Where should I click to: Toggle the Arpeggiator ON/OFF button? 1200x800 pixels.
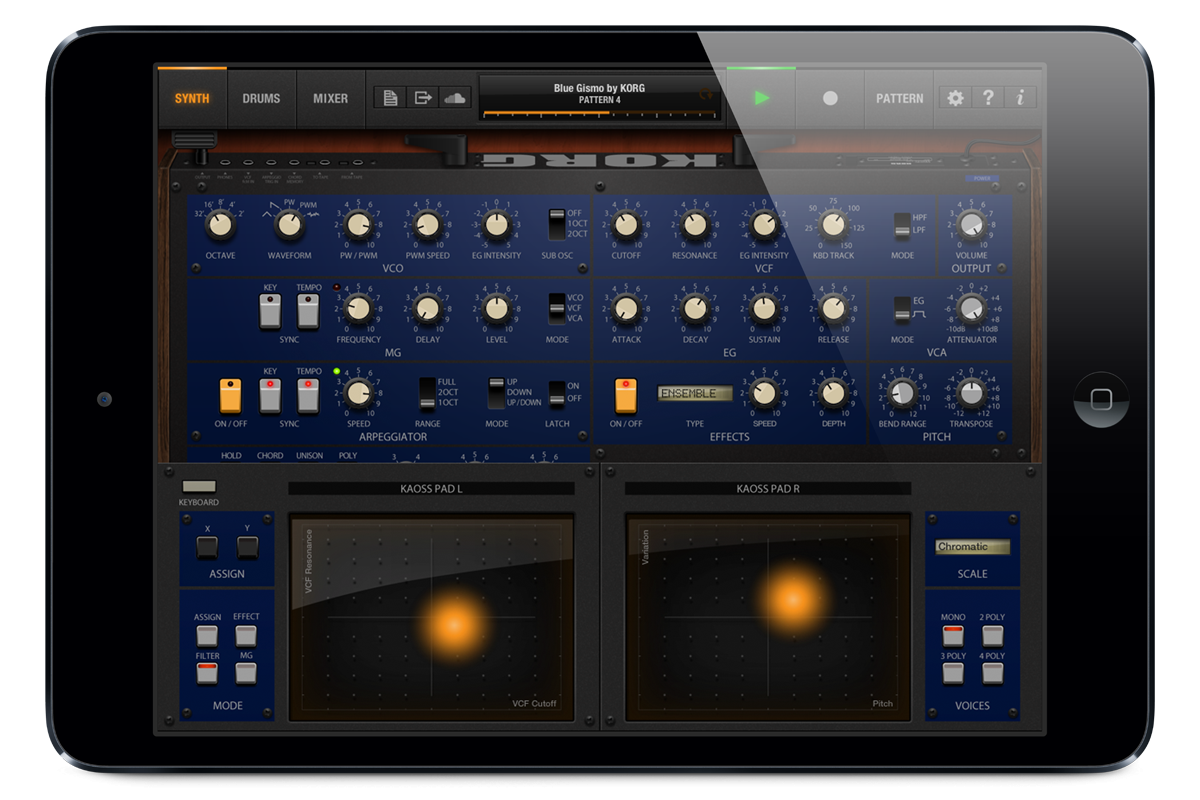click(x=231, y=396)
